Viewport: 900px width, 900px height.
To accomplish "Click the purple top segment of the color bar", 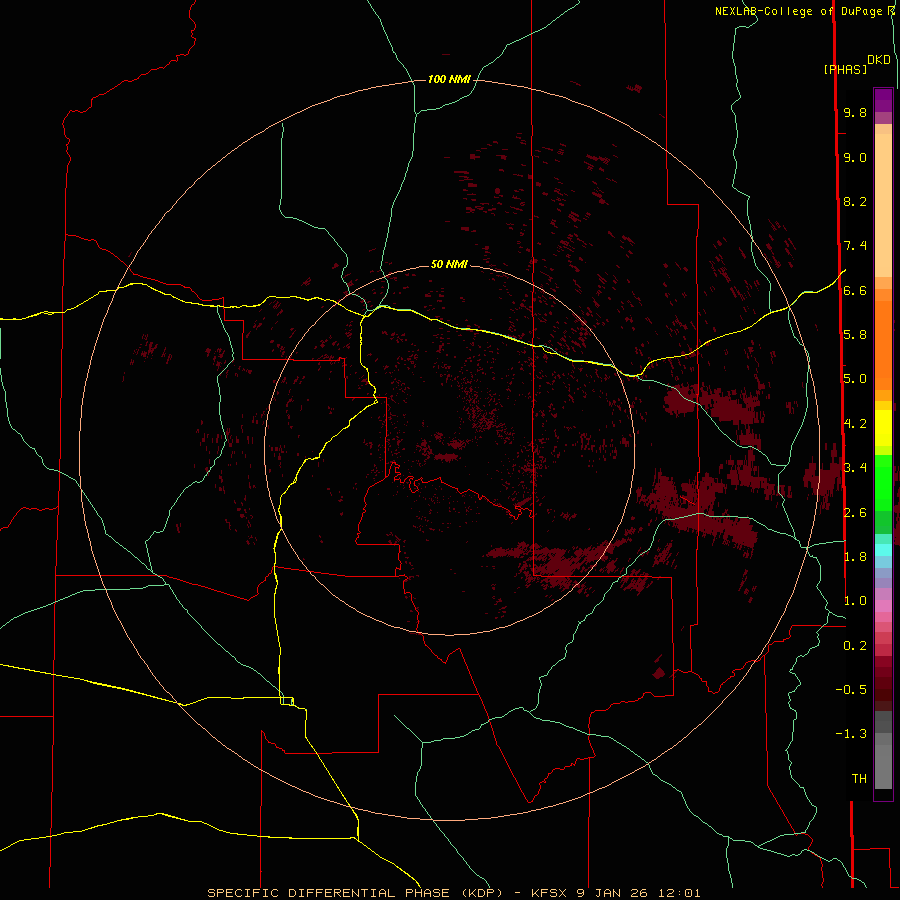I will (x=883, y=100).
